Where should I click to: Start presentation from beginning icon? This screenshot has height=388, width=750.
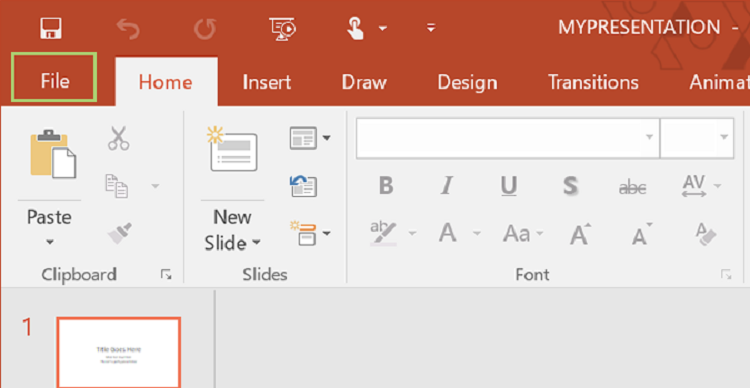tap(282, 29)
